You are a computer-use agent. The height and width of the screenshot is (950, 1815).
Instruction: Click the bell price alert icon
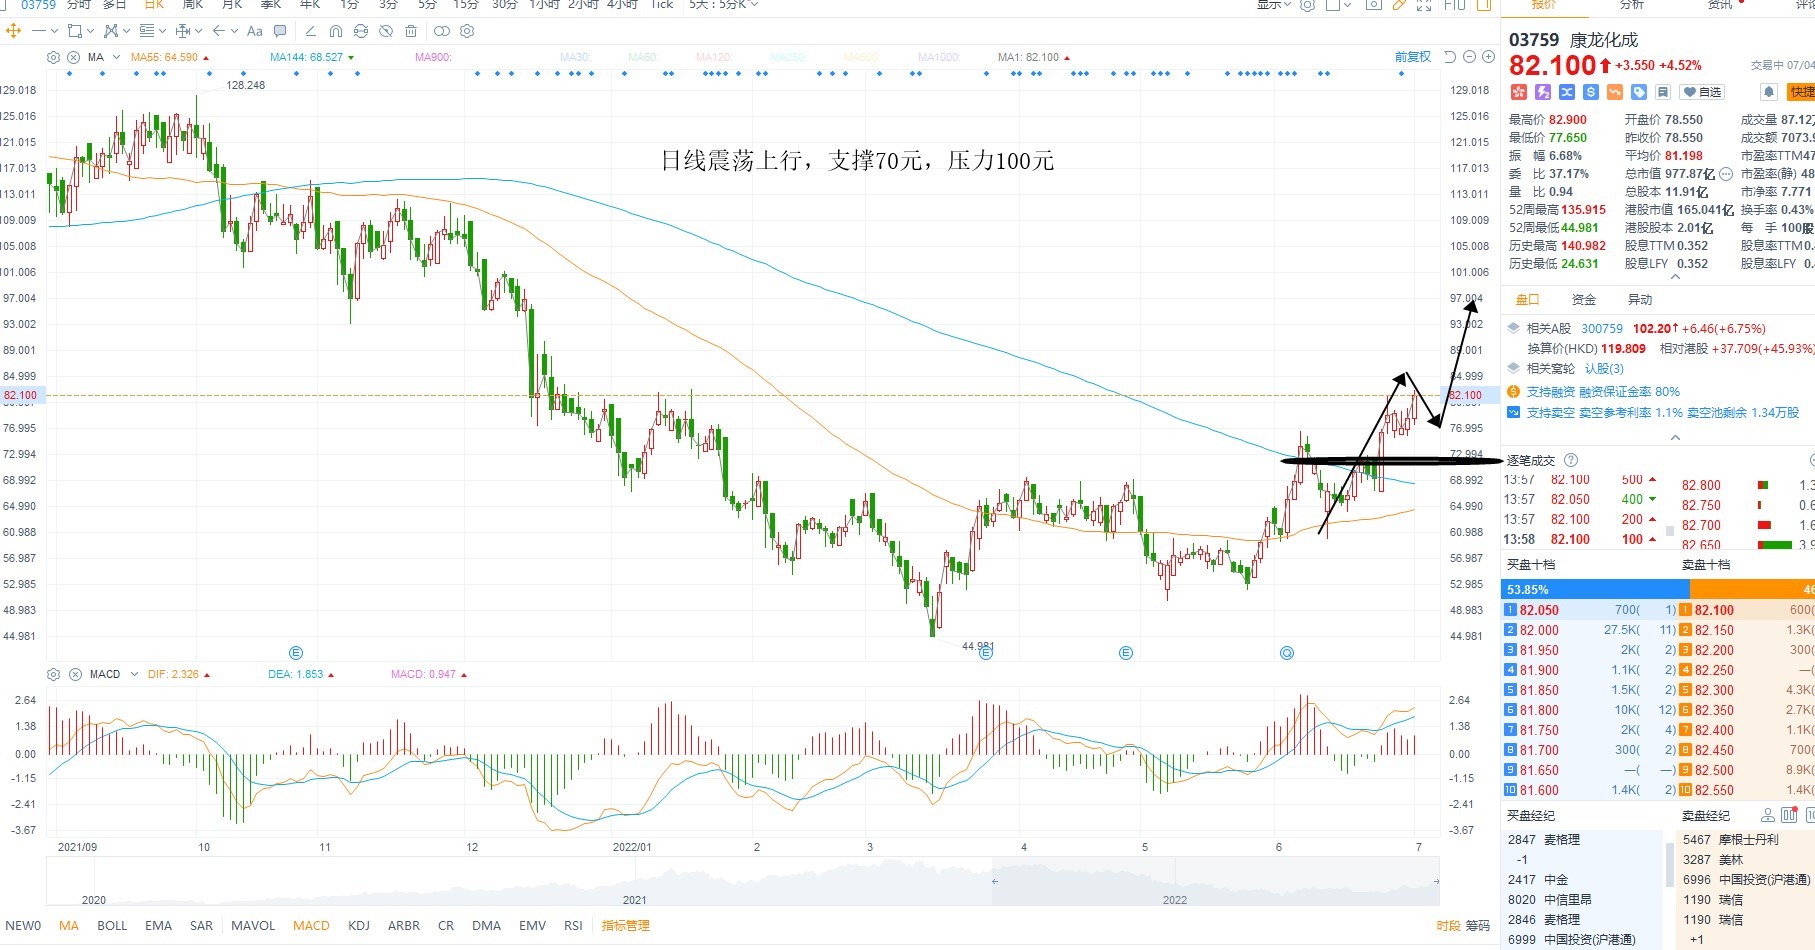point(1768,92)
